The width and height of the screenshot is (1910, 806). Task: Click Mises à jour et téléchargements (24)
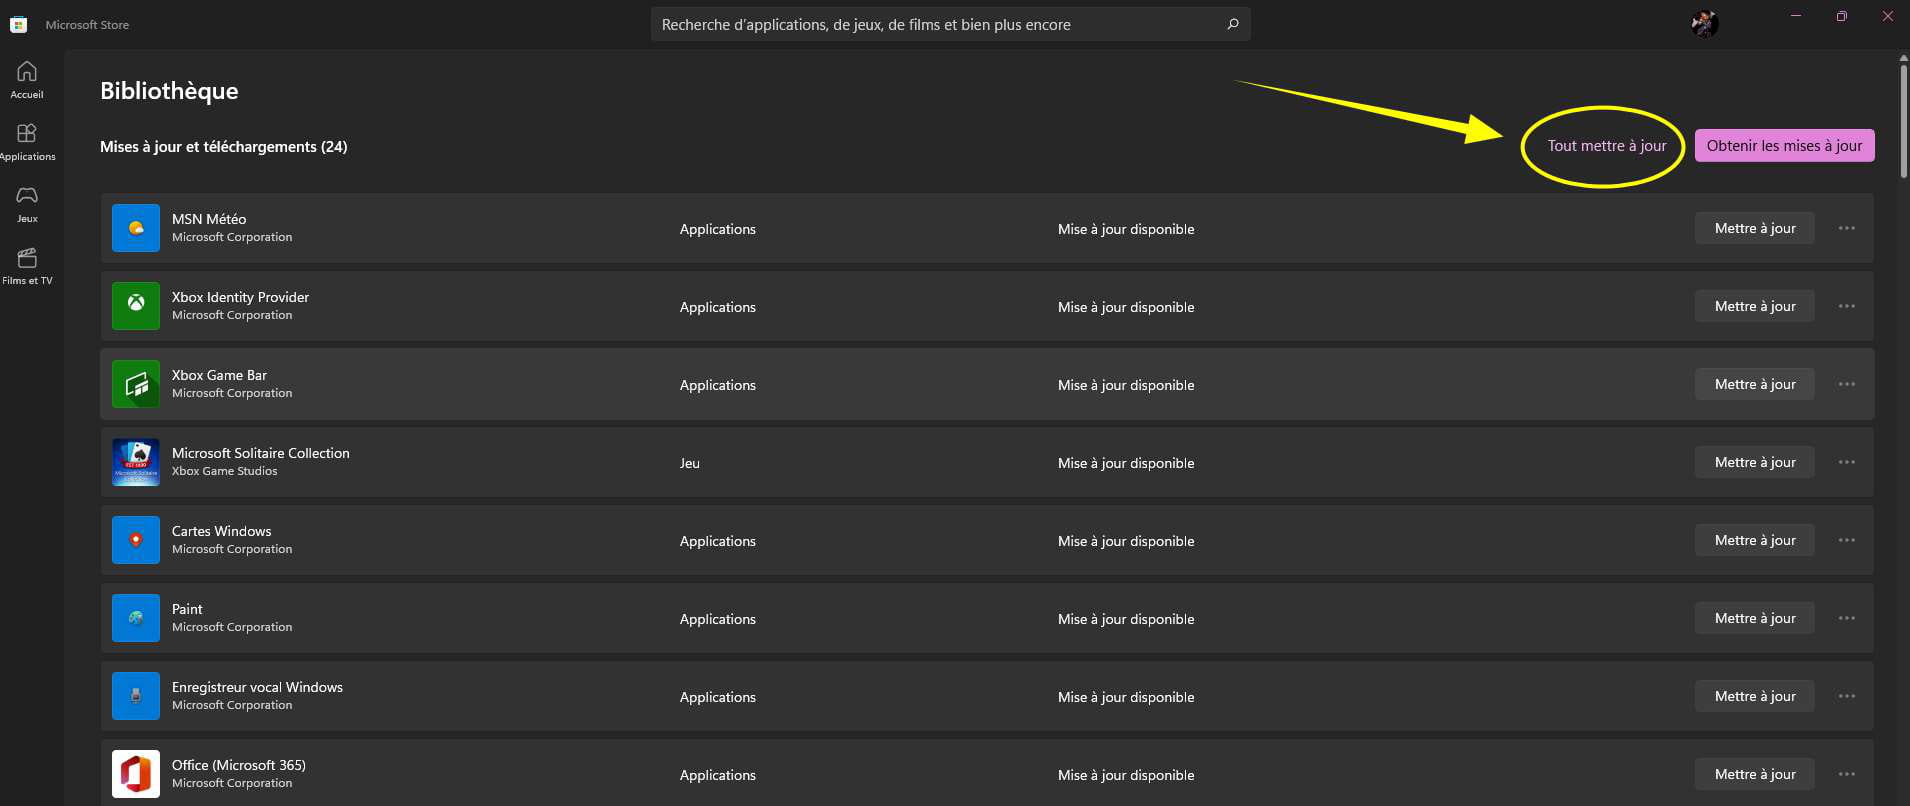click(224, 147)
